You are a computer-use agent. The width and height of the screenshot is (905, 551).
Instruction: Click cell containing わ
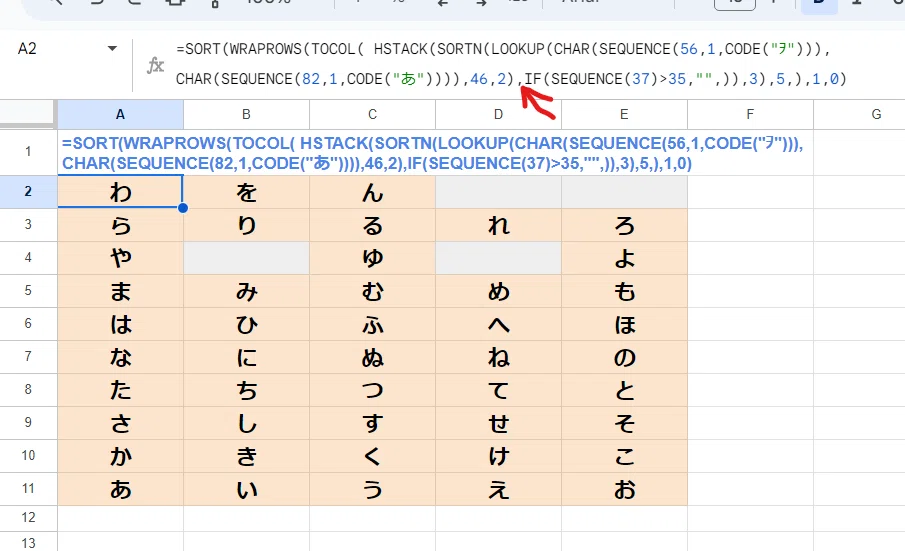coord(120,192)
